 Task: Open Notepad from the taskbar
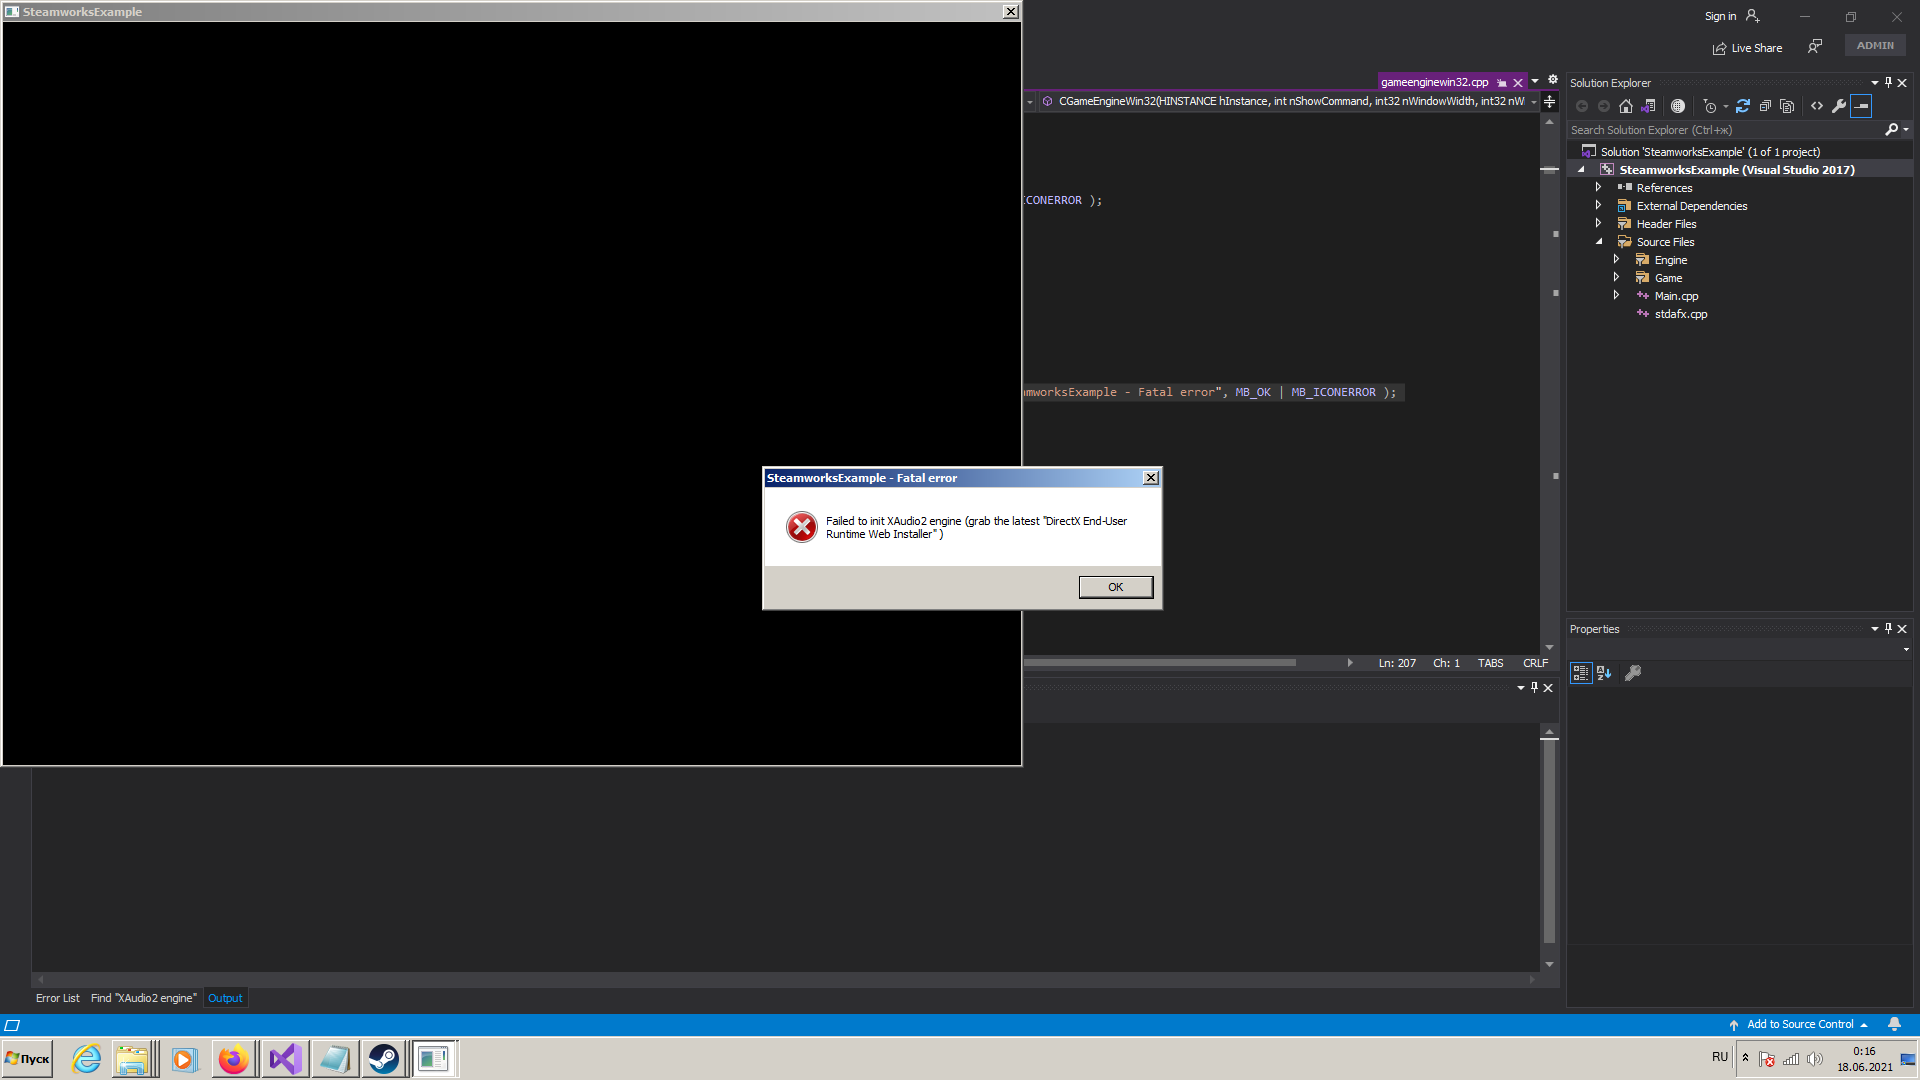tap(334, 1059)
